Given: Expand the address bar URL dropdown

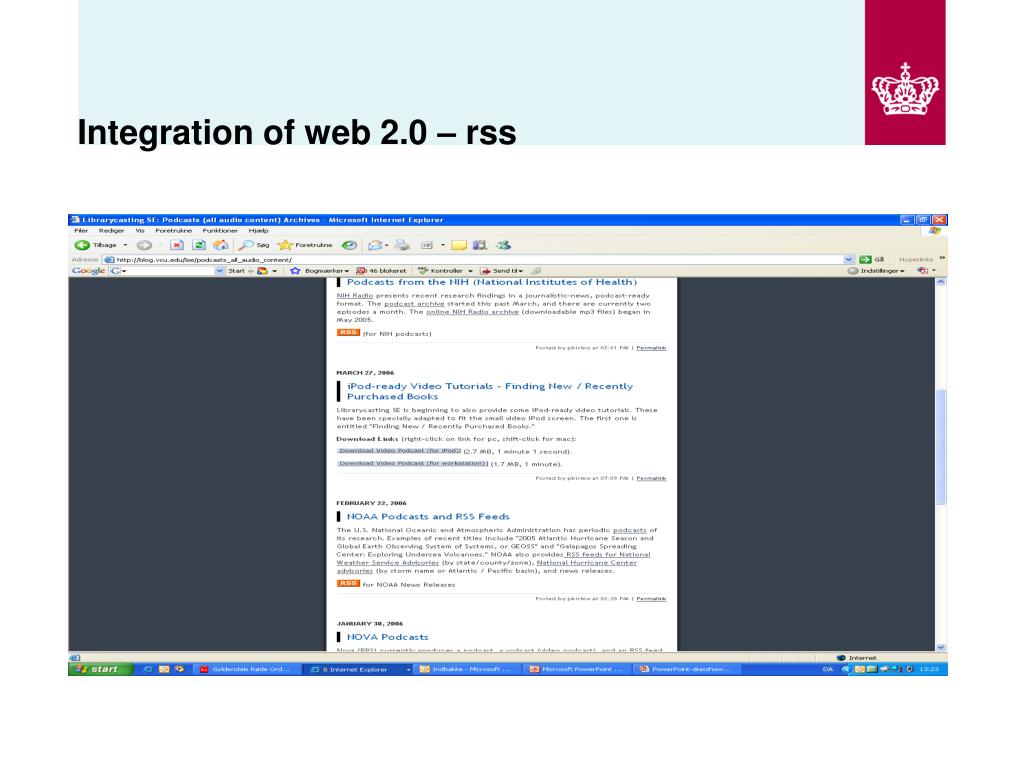Looking at the screenshot, I should point(848,260).
